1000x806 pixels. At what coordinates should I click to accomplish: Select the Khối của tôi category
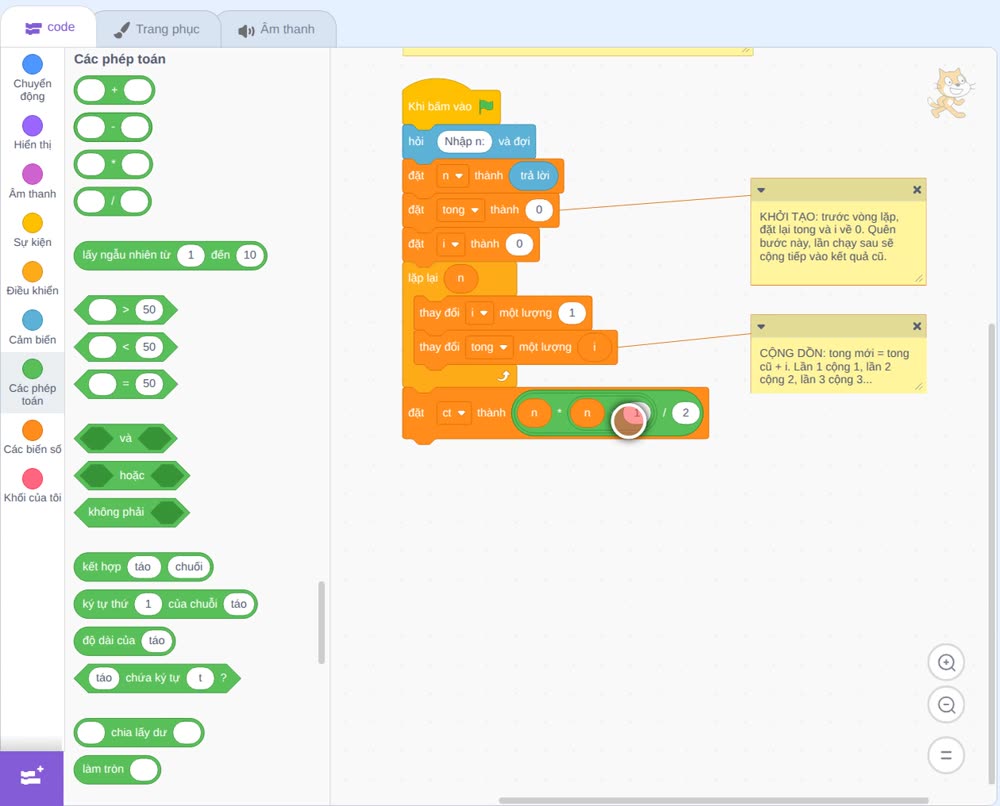[x=33, y=485]
